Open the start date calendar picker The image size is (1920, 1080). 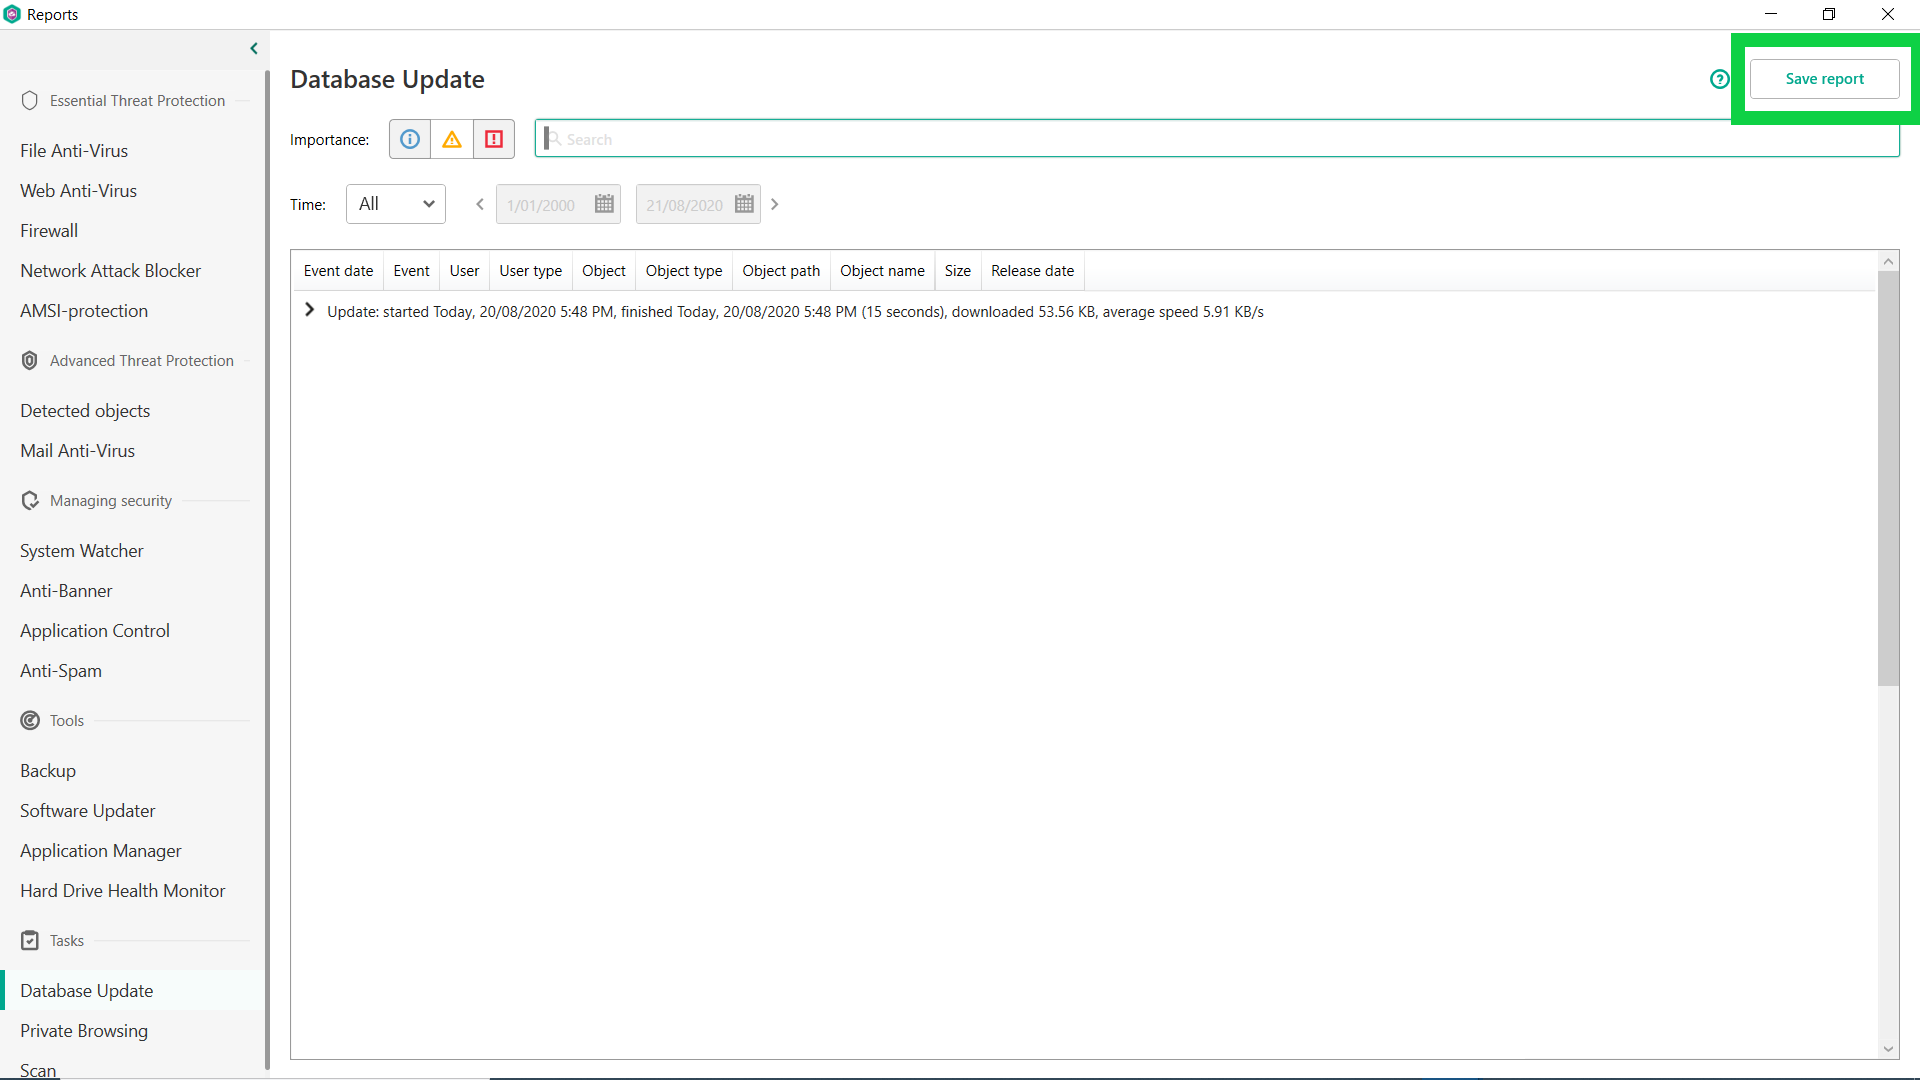604,204
